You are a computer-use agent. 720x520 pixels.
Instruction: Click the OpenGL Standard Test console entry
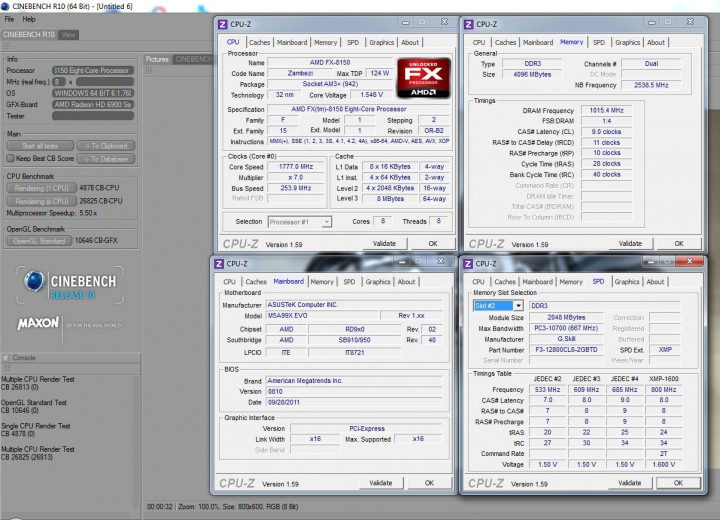tap(34, 406)
